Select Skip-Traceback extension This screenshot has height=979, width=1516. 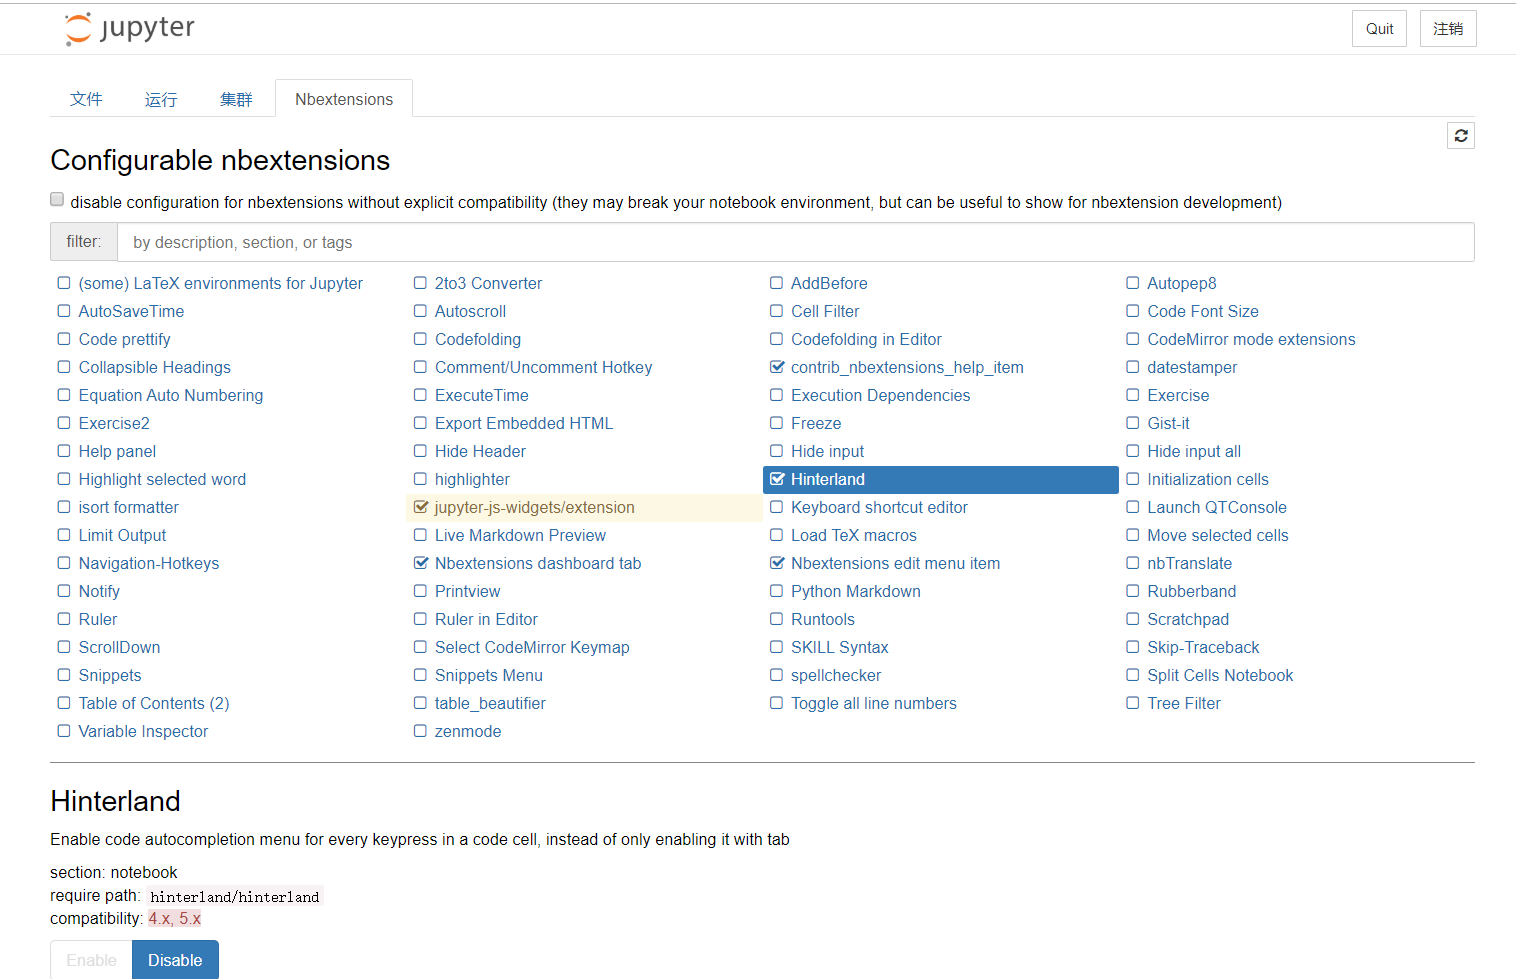1203,648
